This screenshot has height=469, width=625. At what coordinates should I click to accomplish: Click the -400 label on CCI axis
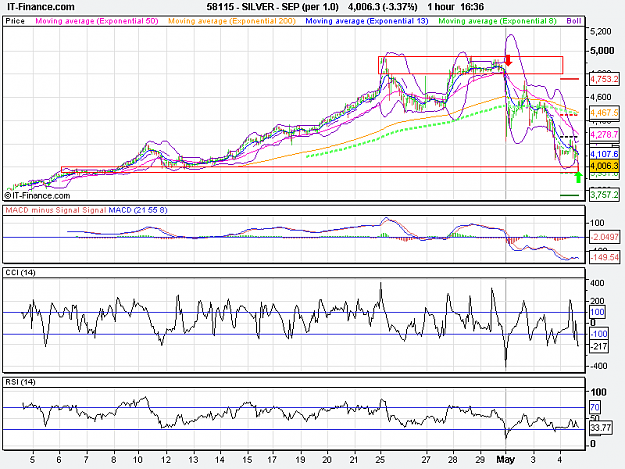pos(598,366)
